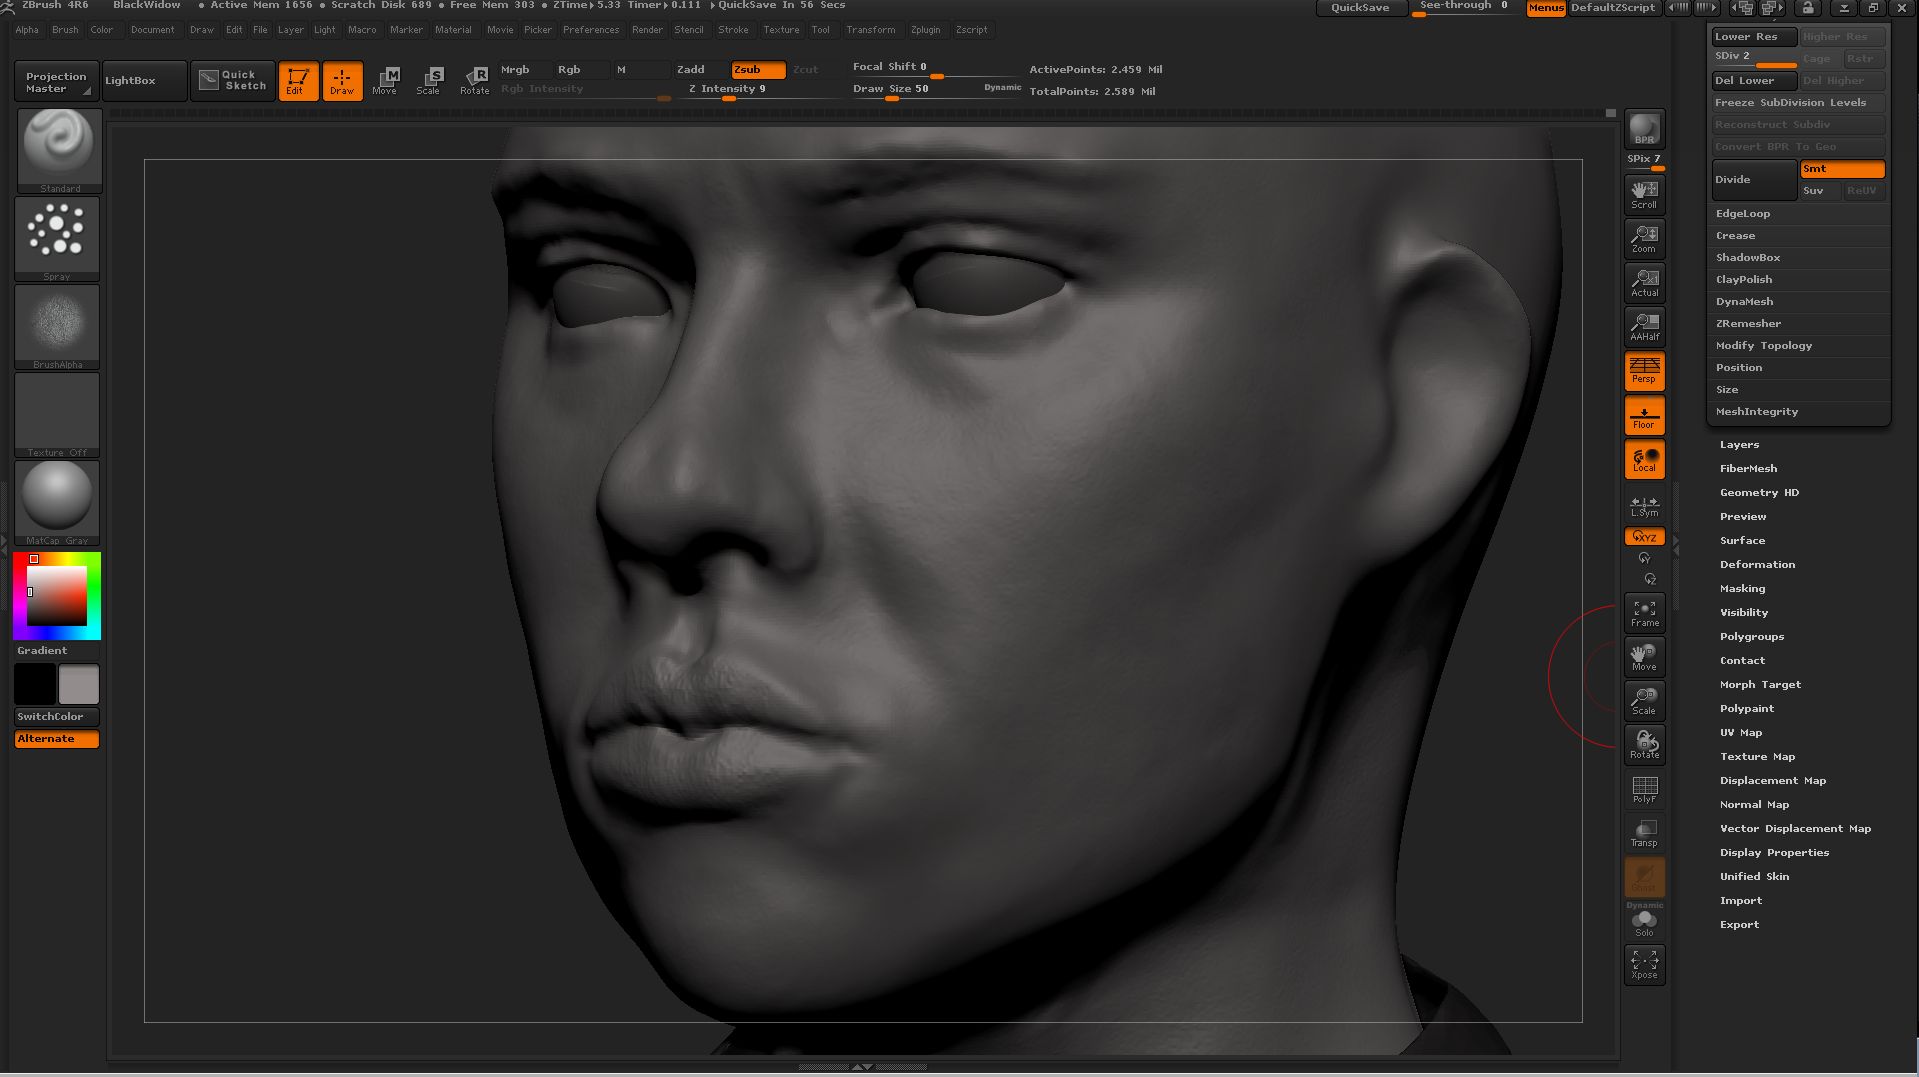Click the right shelf Rotate view icon
Screen dimensions: 1919x1077
click(x=1644, y=744)
